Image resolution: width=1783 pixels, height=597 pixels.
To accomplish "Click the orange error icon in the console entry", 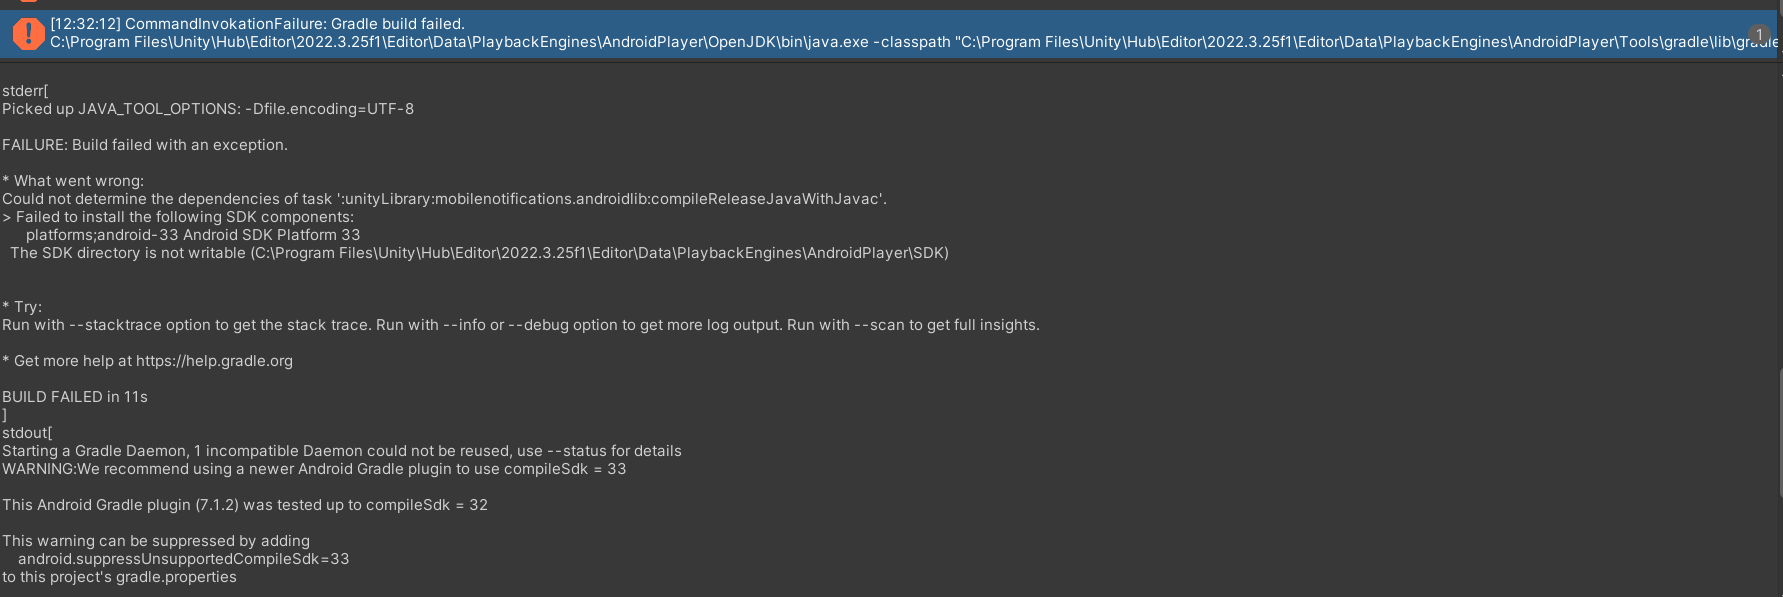I will (27, 31).
